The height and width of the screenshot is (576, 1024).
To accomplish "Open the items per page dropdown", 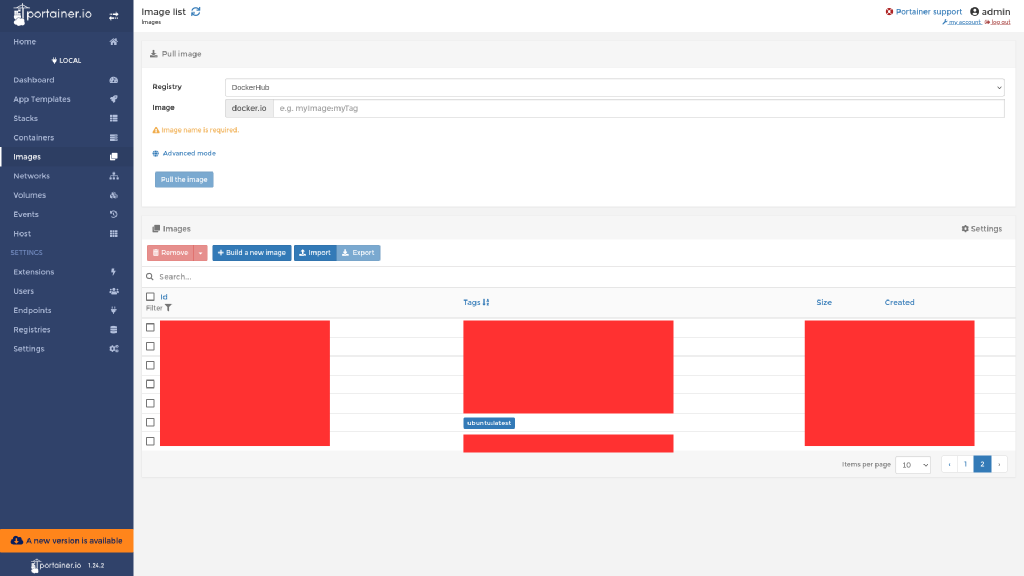I will pos(912,464).
